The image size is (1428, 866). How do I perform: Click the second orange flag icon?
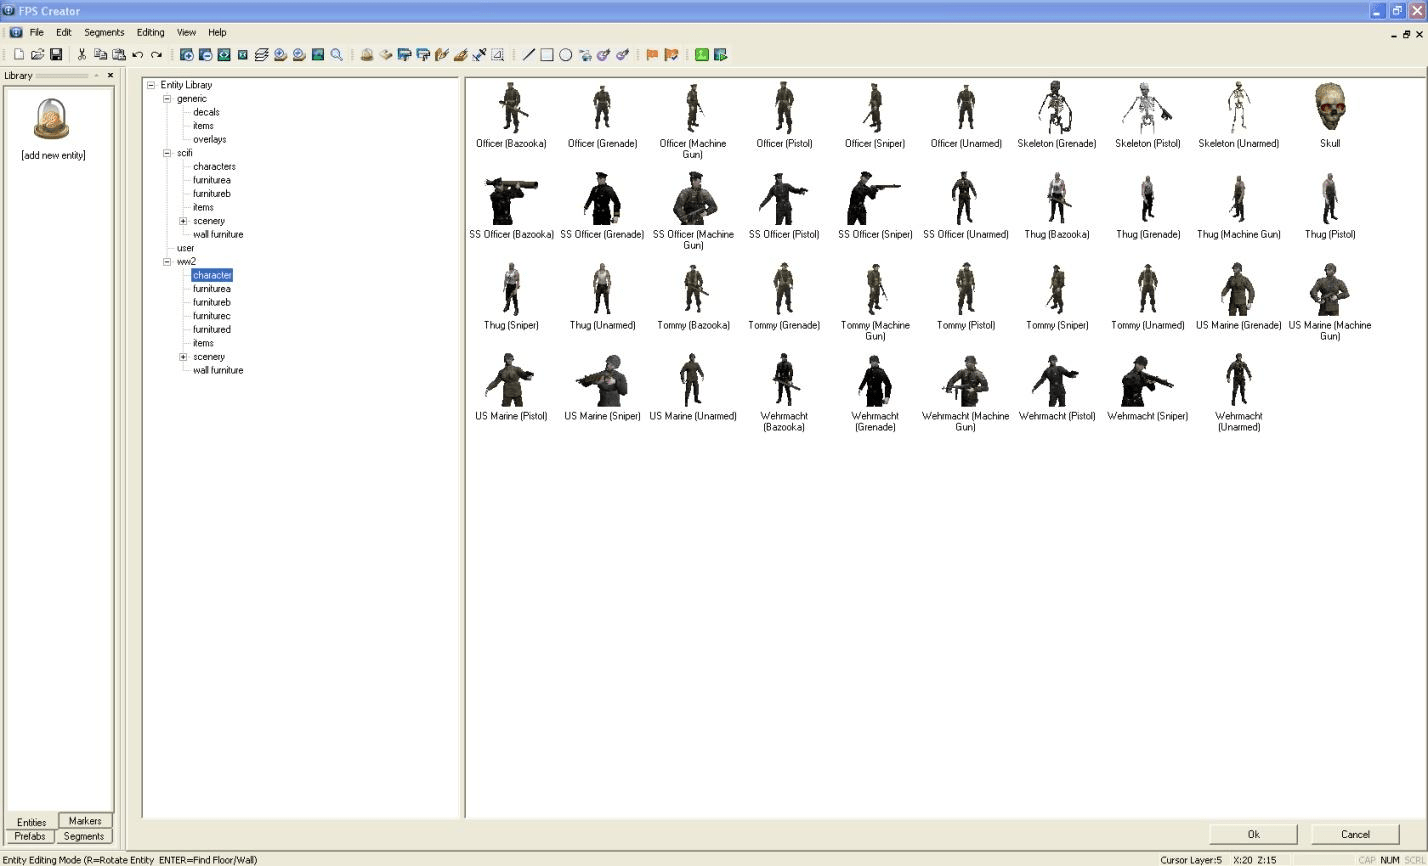tap(671, 55)
